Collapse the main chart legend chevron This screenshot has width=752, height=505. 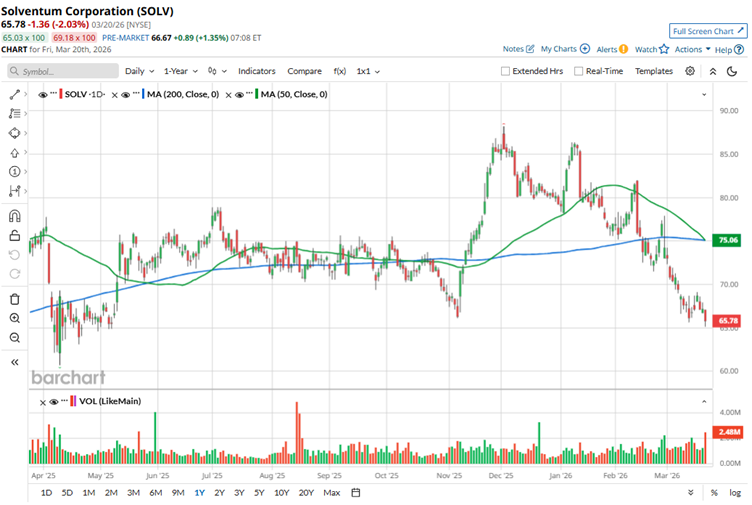704,94
